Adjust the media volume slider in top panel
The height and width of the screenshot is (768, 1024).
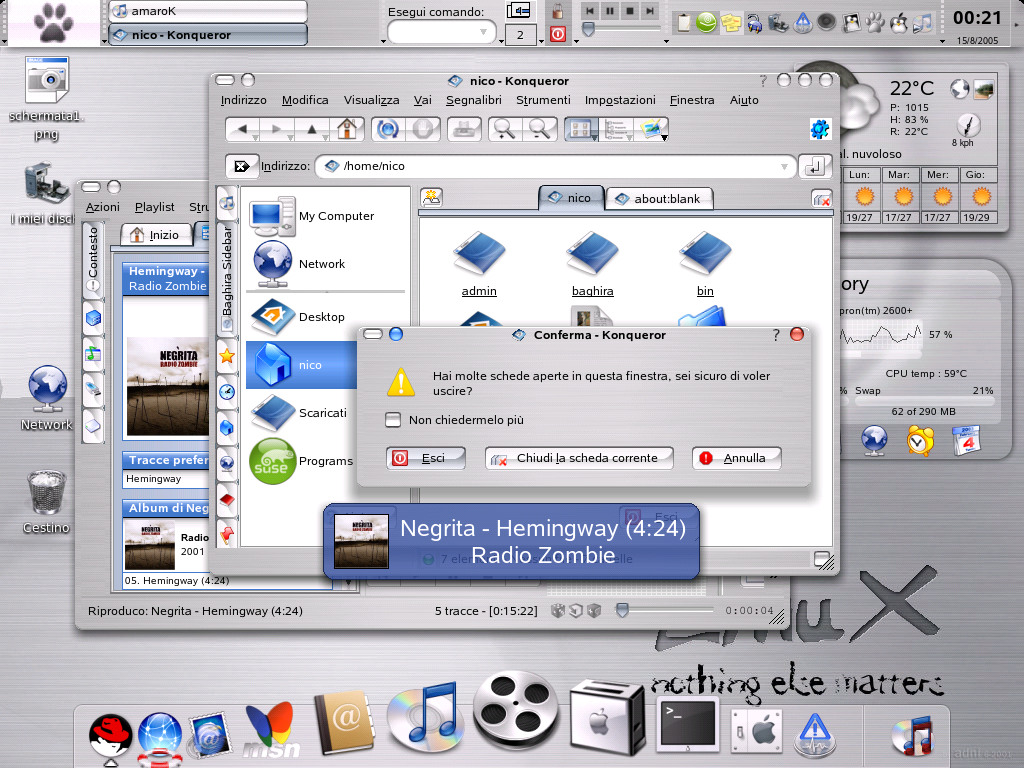(622, 29)
